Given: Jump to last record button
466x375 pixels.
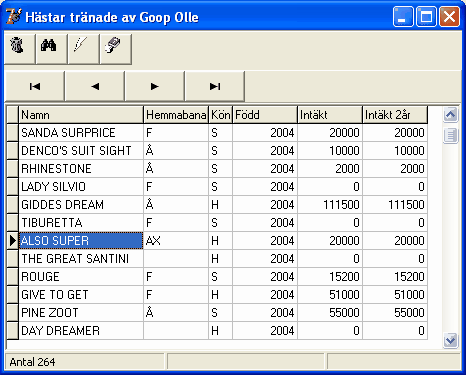Looking at the screenshot, I should pyautogui.click(x=215, y=86).
